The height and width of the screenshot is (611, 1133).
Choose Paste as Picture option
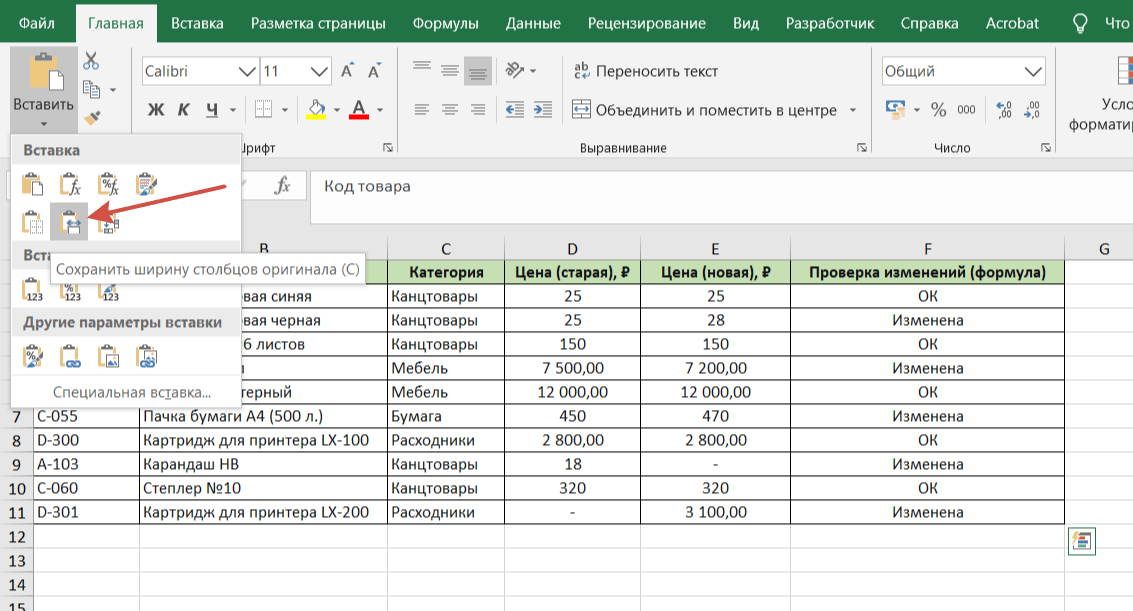[x=108, y=356]
